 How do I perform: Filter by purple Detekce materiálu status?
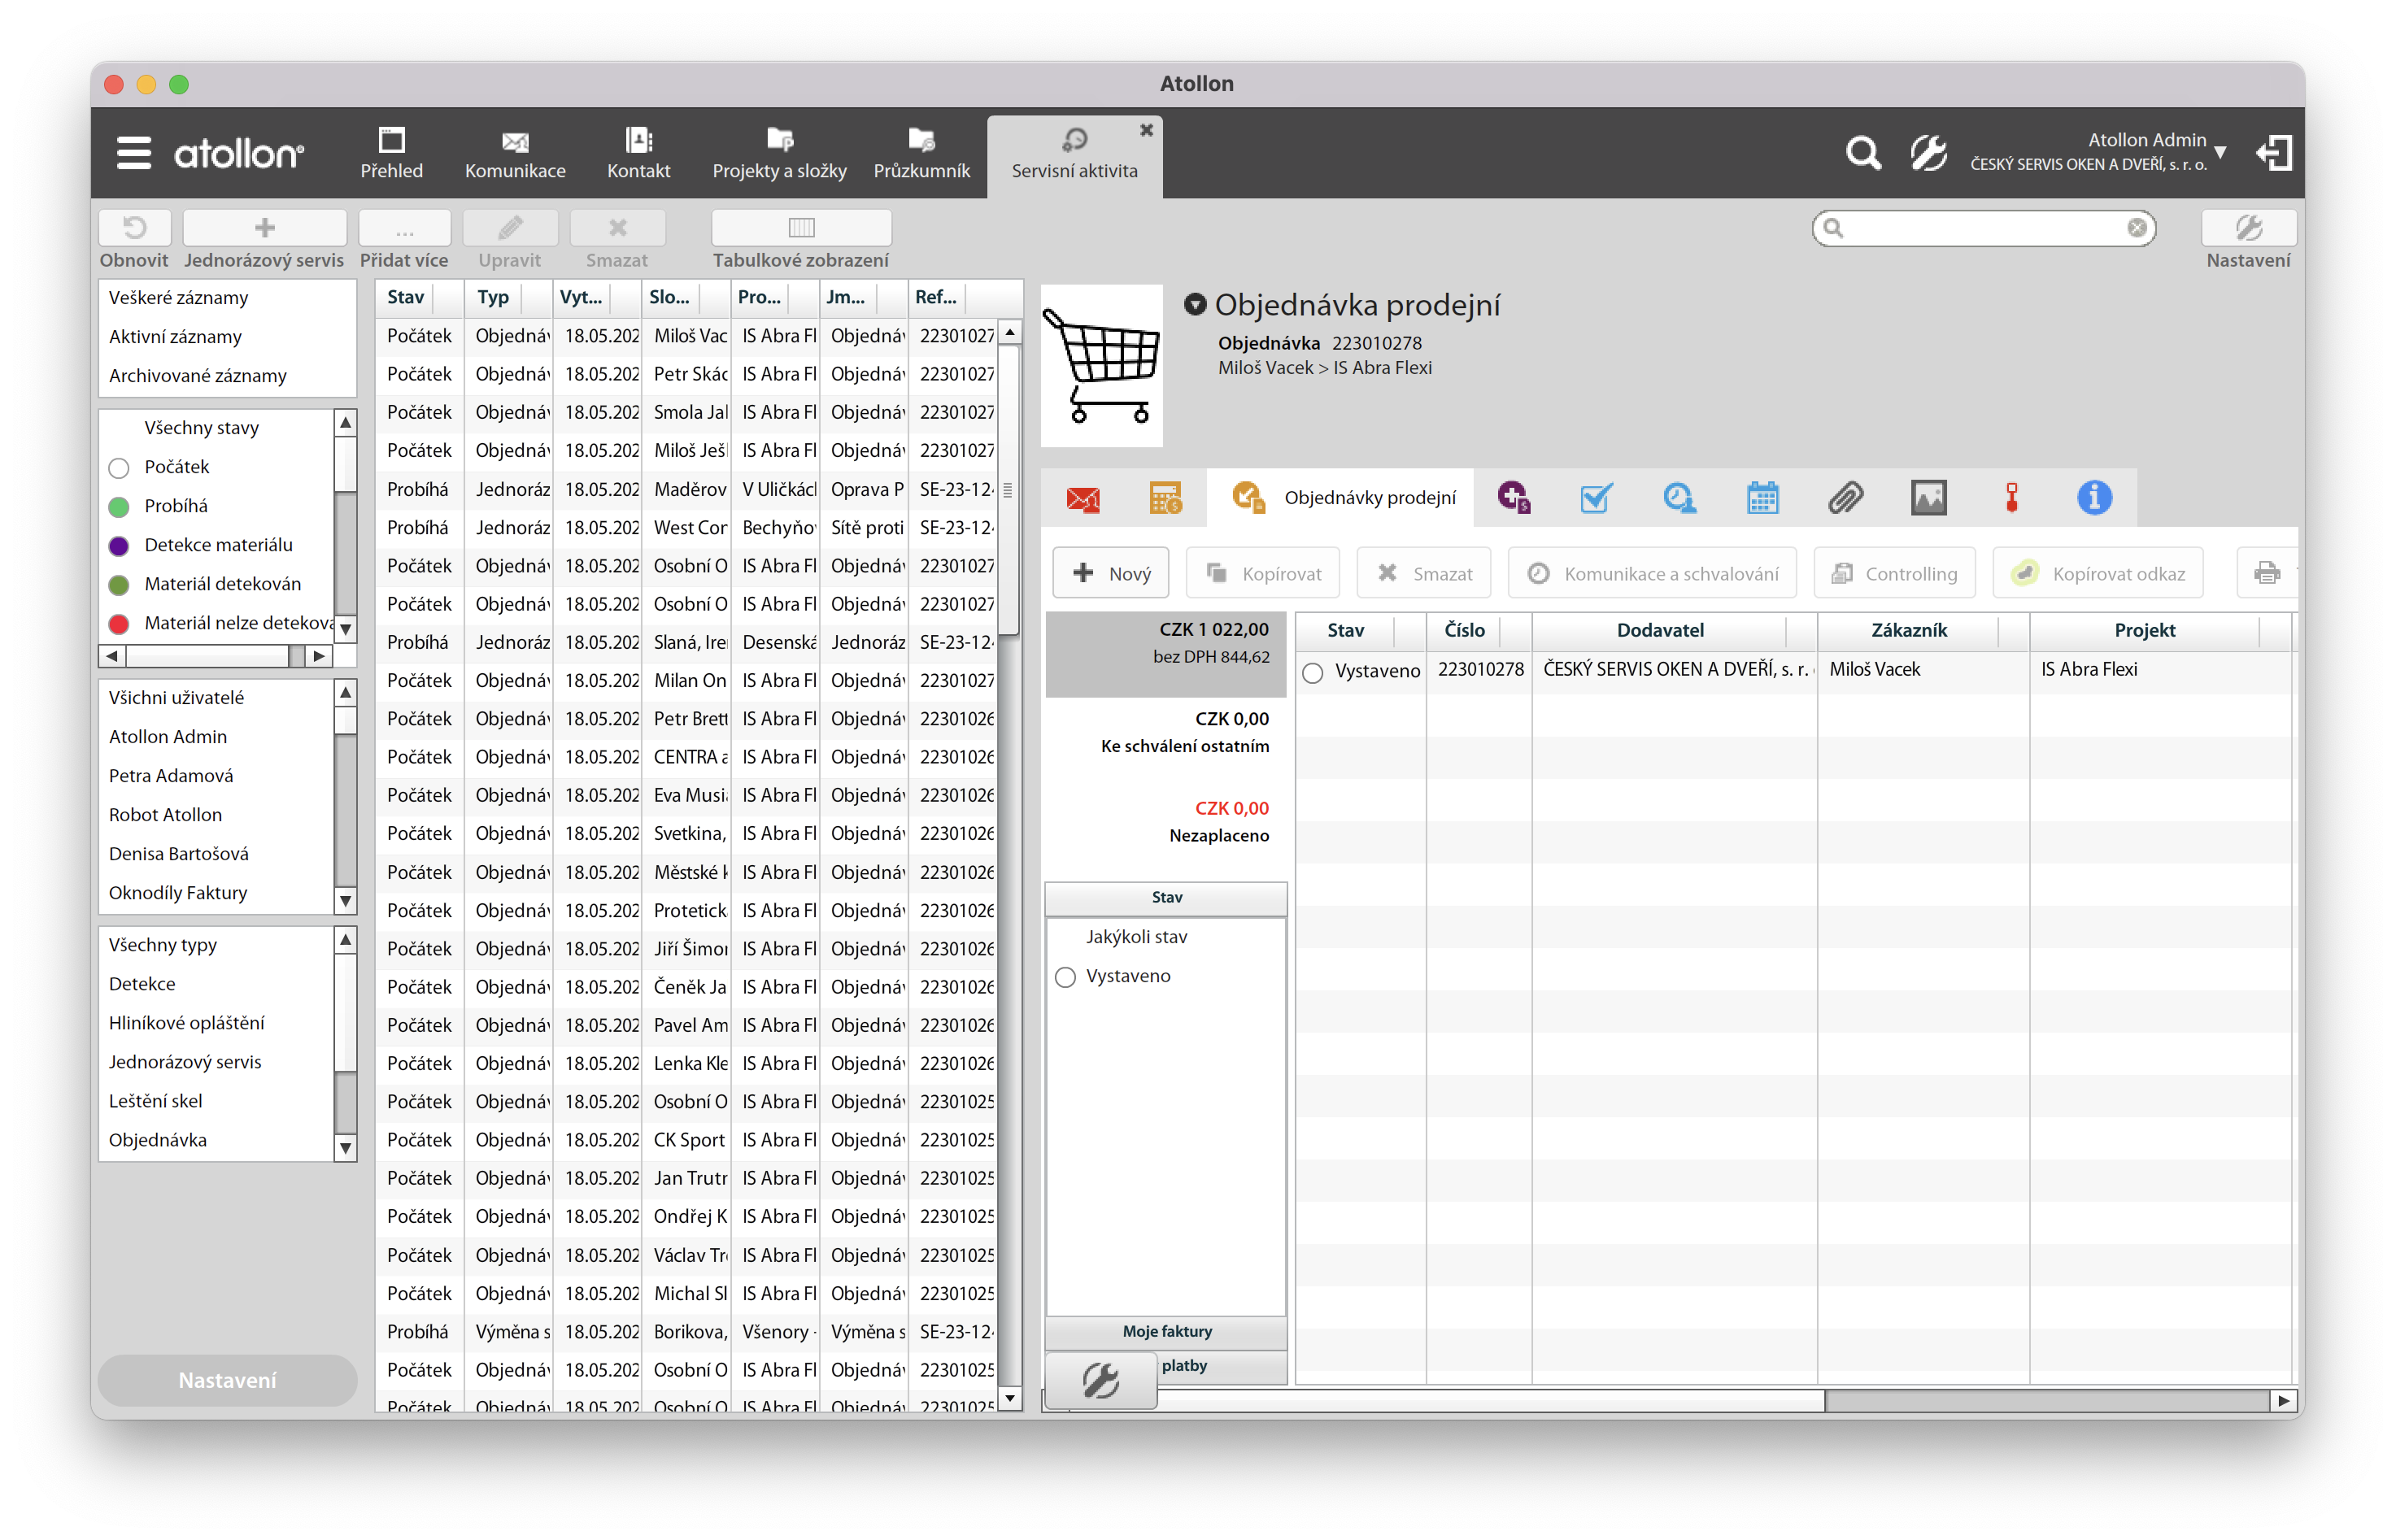coord(119,546)
